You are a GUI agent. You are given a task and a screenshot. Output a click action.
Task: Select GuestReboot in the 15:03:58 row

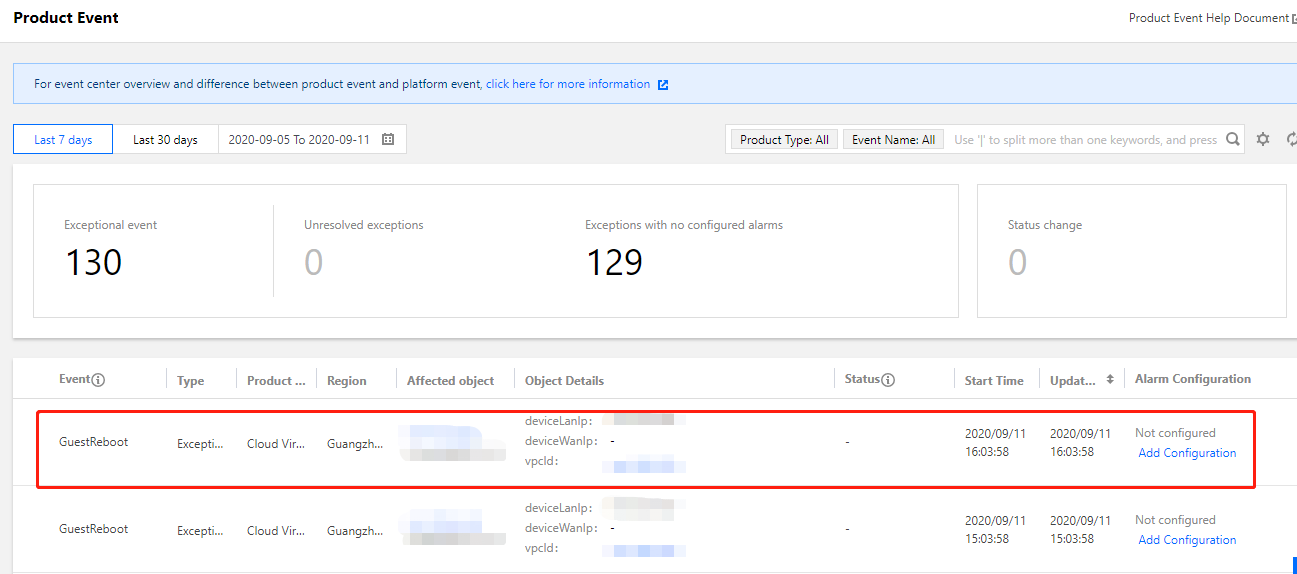[94, 529]
